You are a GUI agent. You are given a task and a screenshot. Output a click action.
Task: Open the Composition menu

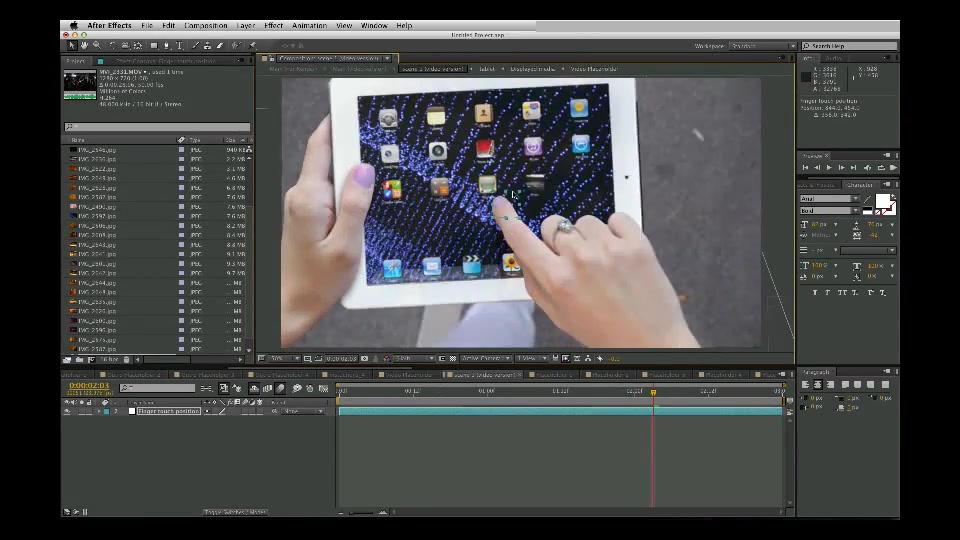tap(205, 26)
